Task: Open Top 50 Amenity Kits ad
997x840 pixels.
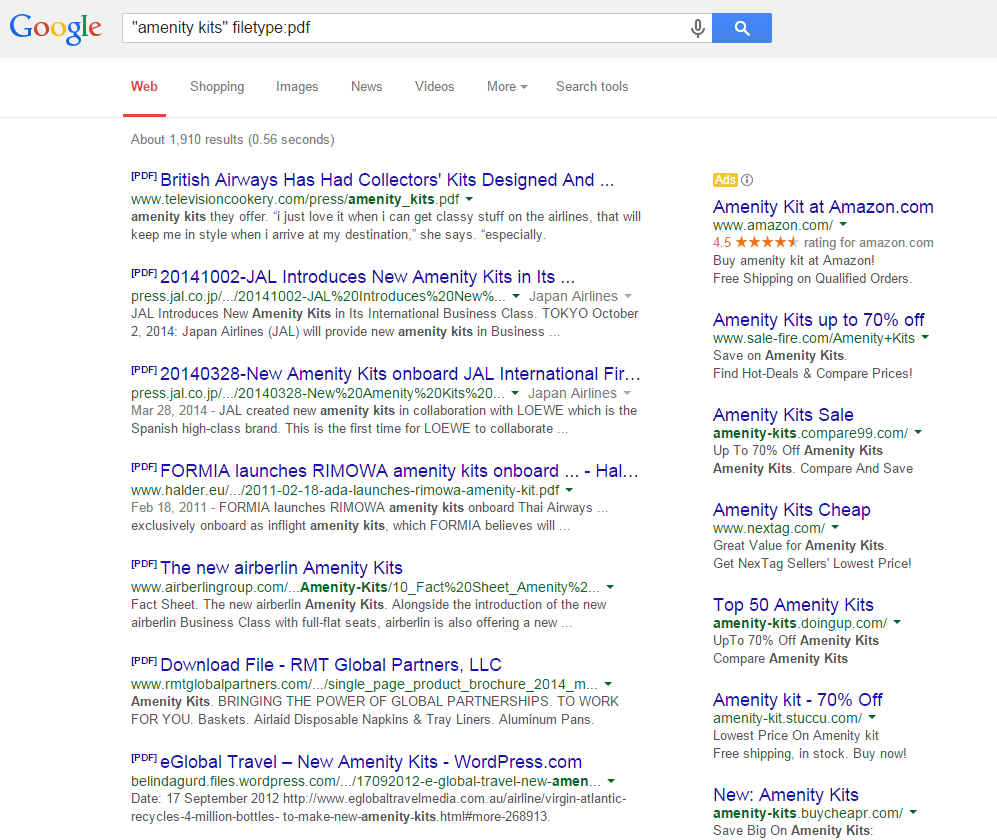Action: [x=793, y=605]
